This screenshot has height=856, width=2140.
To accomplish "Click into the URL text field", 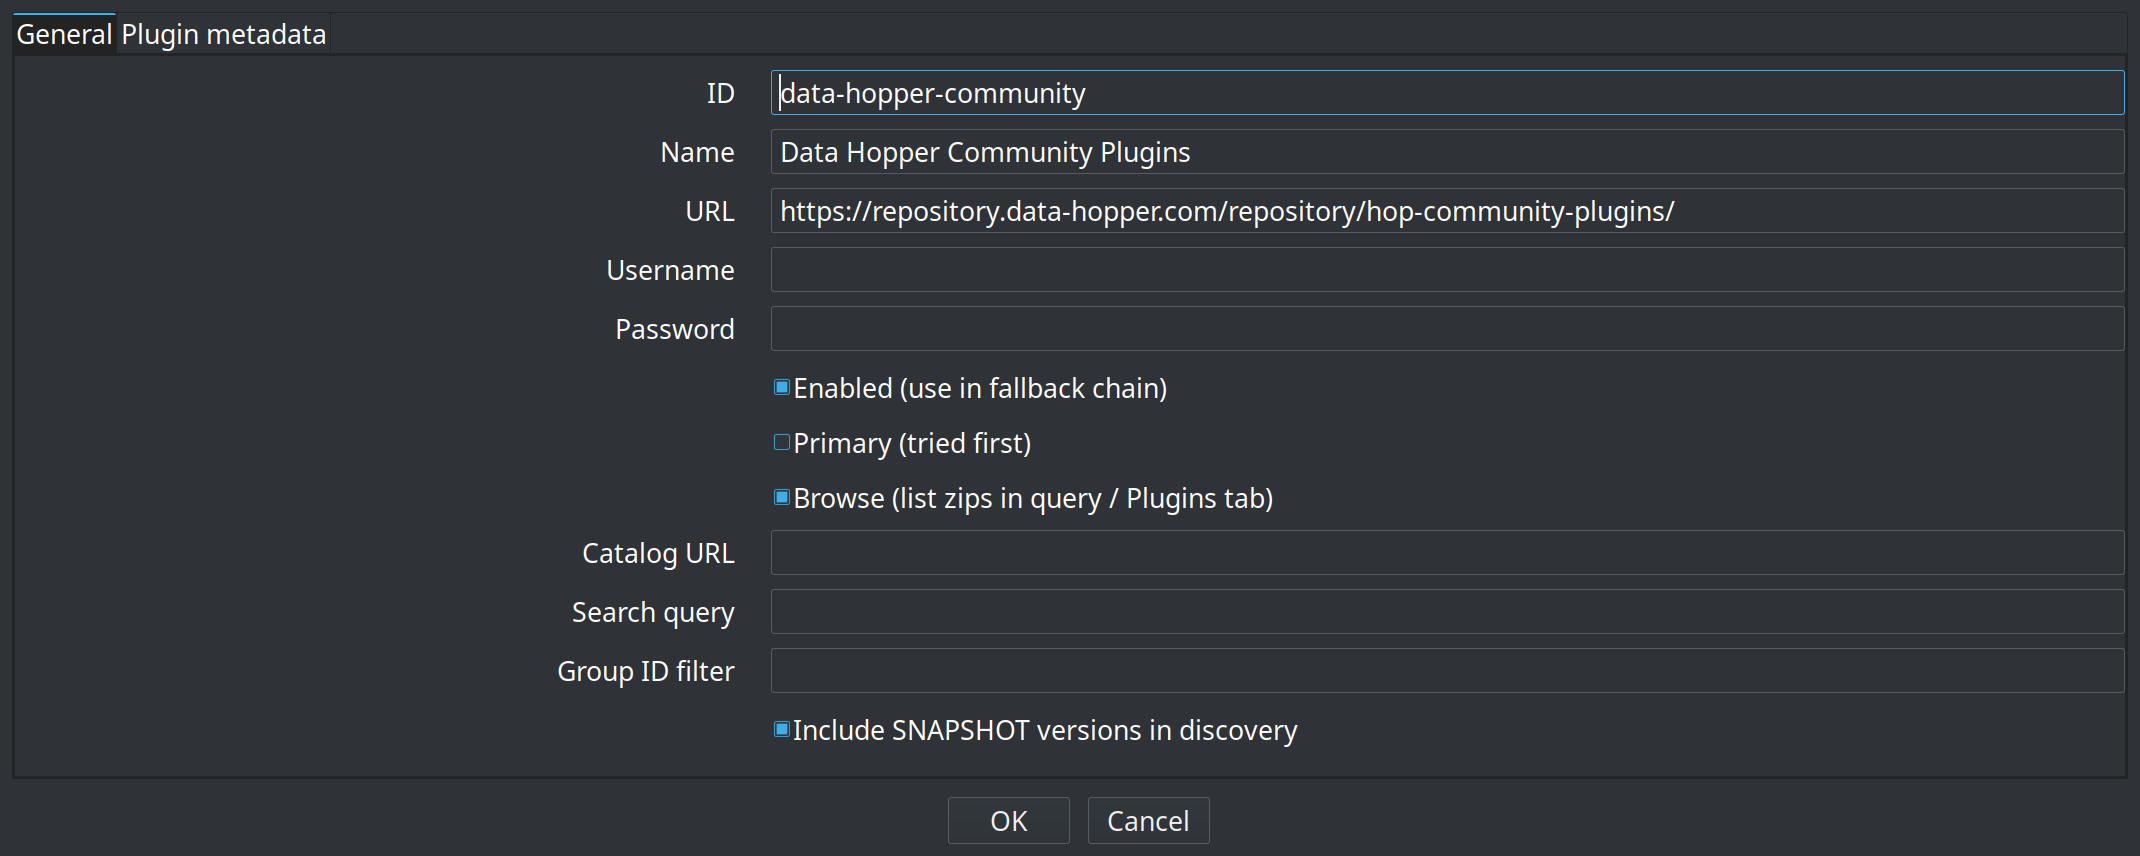I will click(1447, 211).
